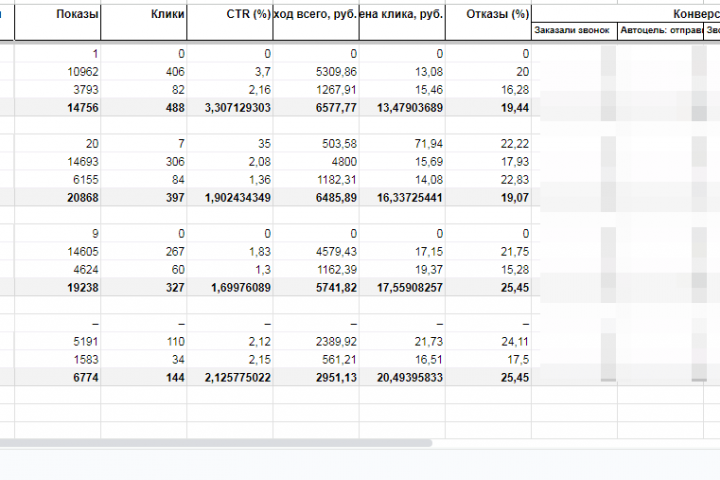
Task: Select bounce total 19,44
Action: coord(489,107)
